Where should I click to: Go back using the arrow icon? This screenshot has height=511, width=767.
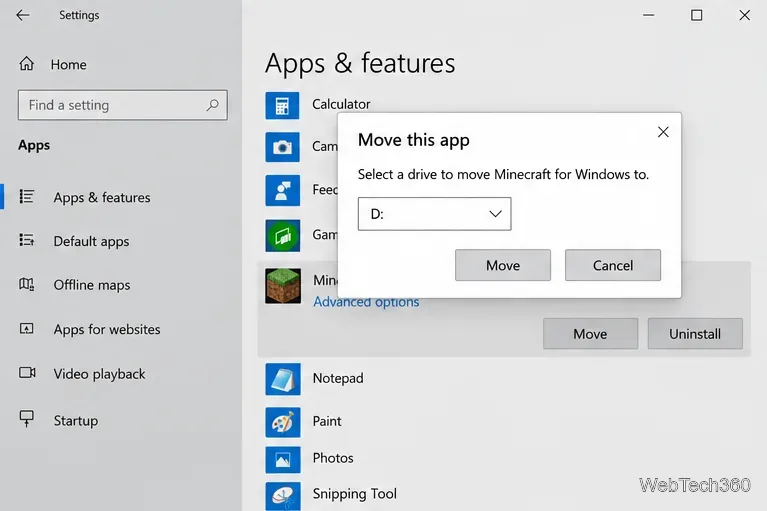23,15
